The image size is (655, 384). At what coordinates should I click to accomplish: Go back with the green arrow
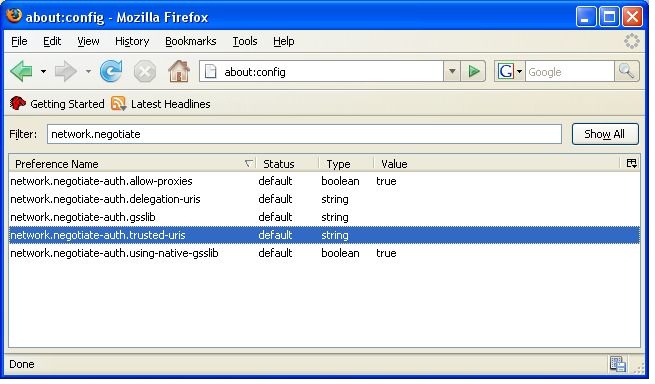[22, 71]
